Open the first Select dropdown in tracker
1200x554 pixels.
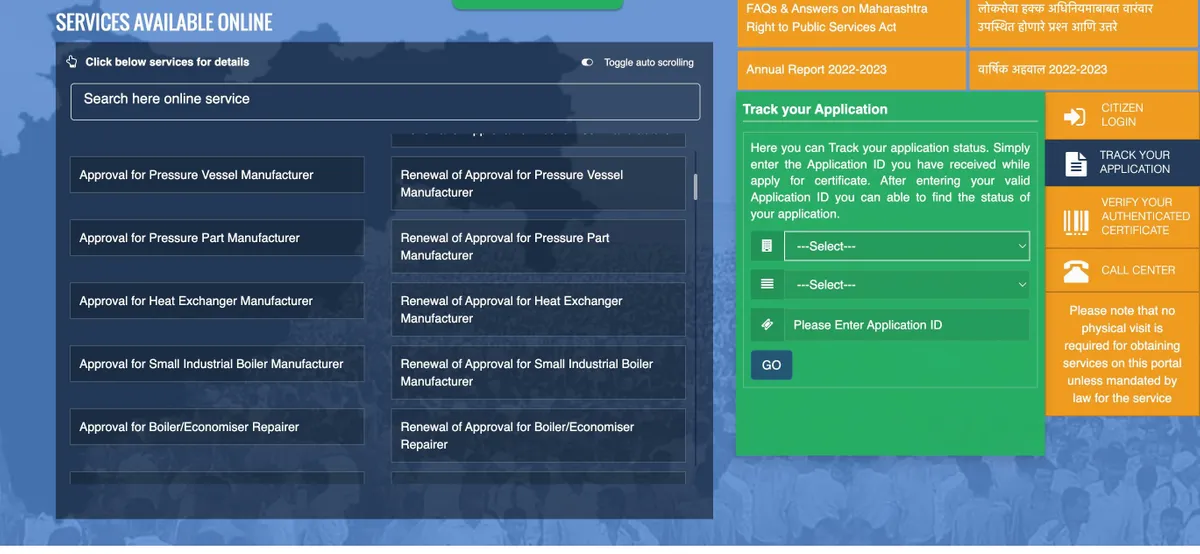[906, 246]
